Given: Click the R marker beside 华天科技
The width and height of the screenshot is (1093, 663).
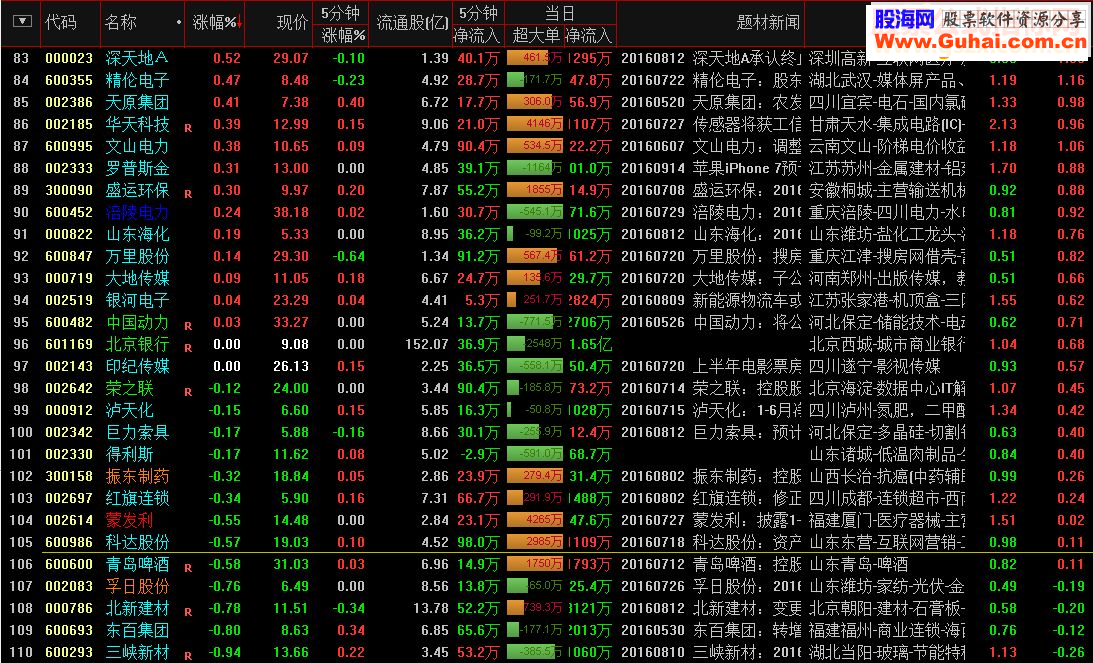Looking at the screenshot, I should (x=188, y=128).
